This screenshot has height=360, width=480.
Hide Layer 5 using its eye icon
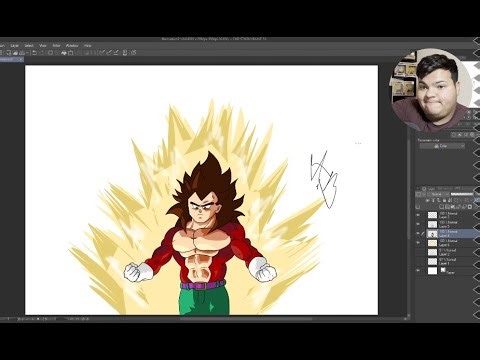(x=418, y=224)
